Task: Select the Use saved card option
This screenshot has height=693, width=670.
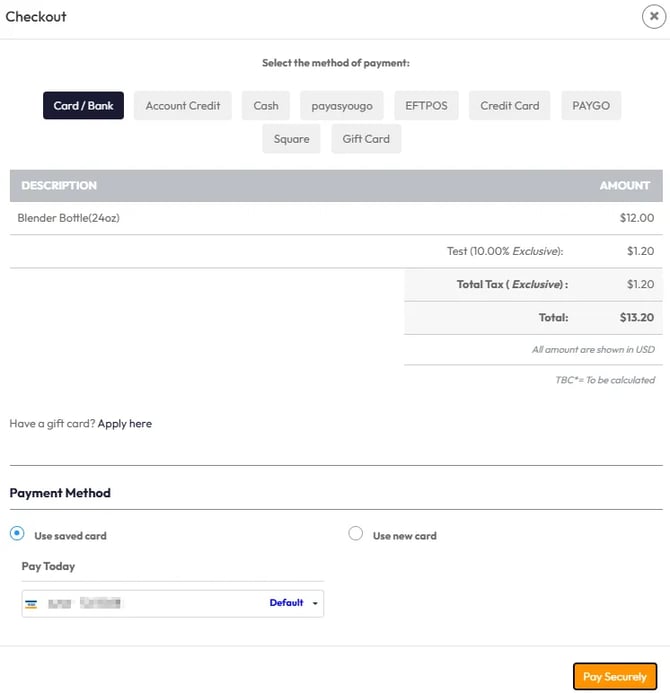Action: pos(17,534)
